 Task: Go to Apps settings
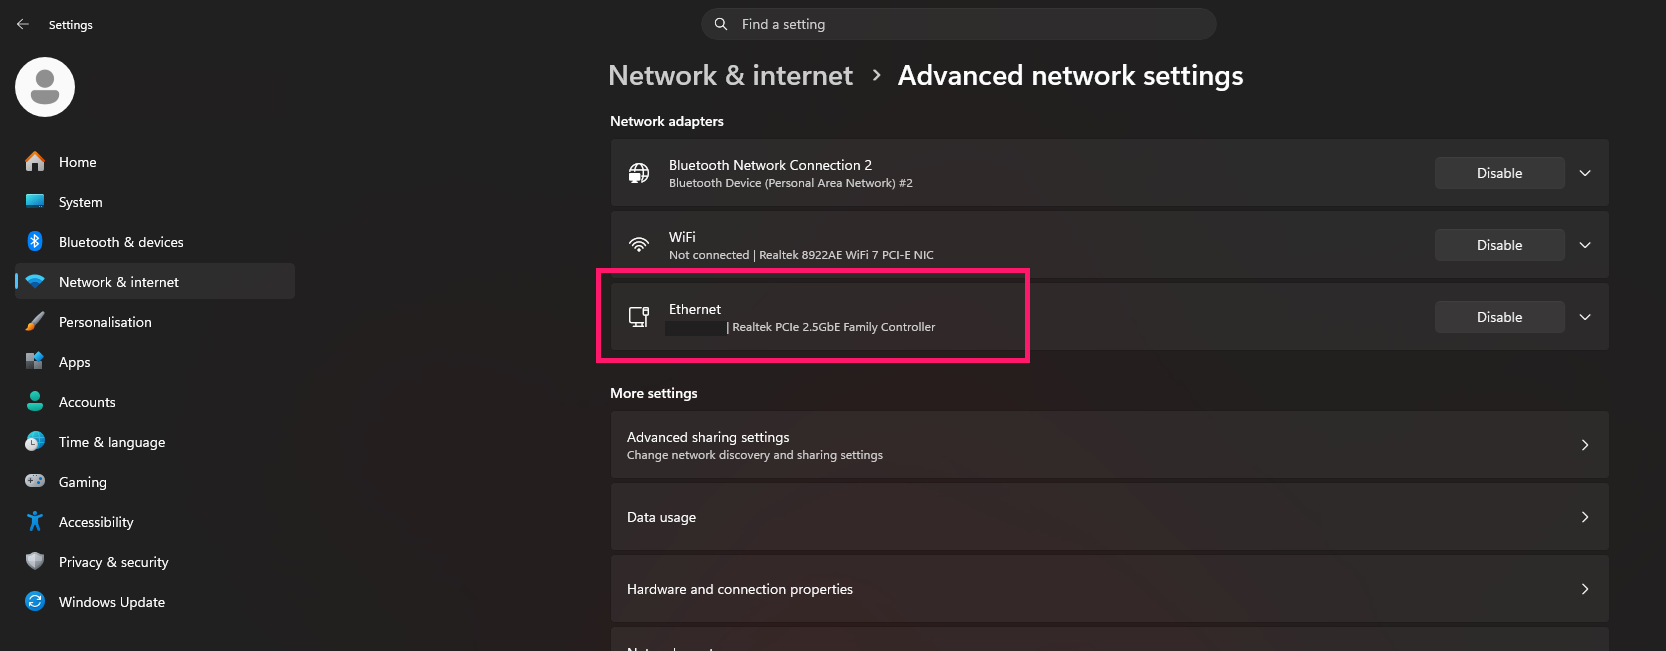point(155,361)
